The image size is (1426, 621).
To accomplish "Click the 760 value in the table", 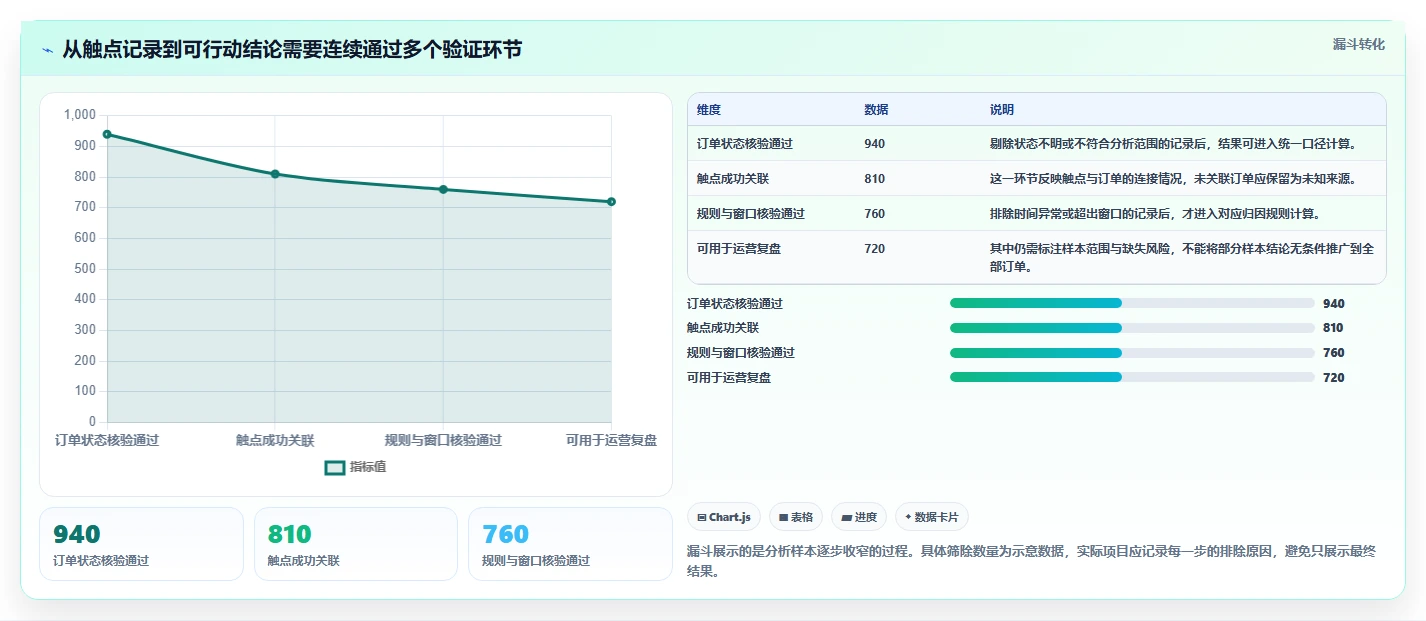I will 875,214.
